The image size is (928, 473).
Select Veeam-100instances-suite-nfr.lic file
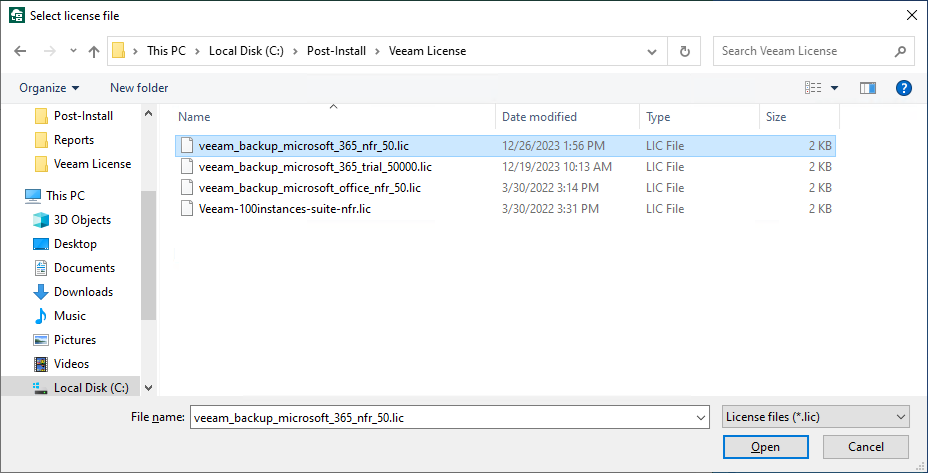click(505, 208)
